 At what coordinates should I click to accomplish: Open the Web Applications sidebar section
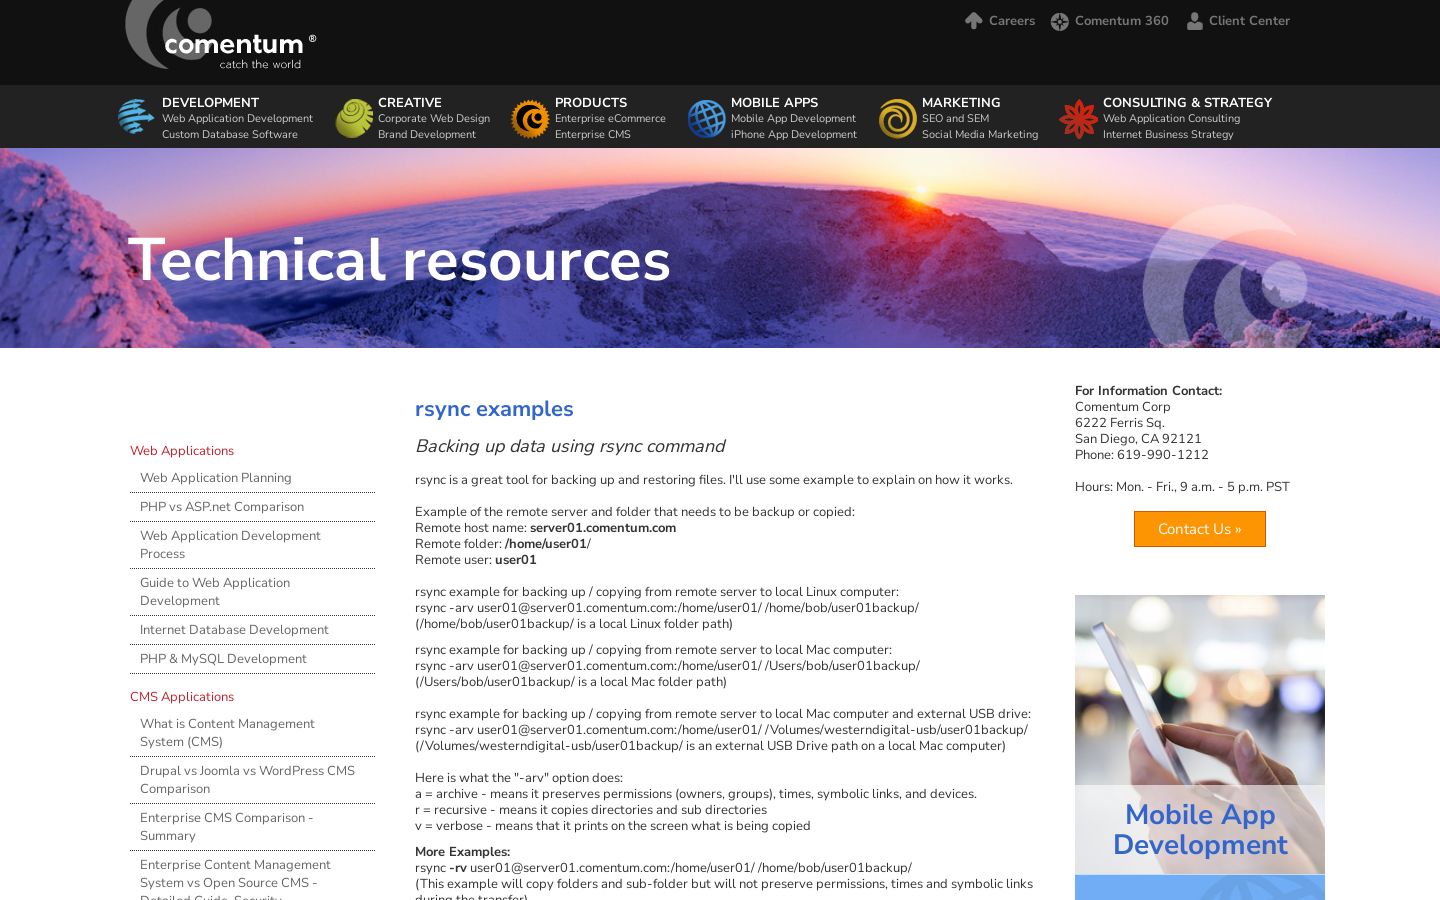click(182, 451)
